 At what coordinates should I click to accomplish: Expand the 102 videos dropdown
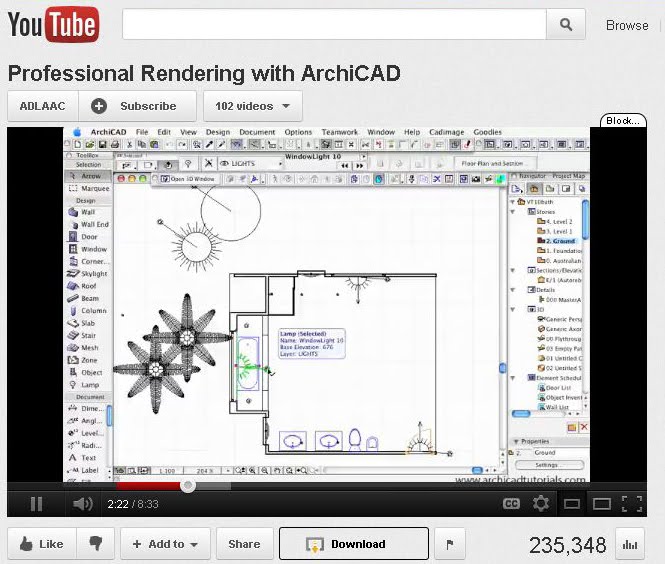tap(253, 106)
